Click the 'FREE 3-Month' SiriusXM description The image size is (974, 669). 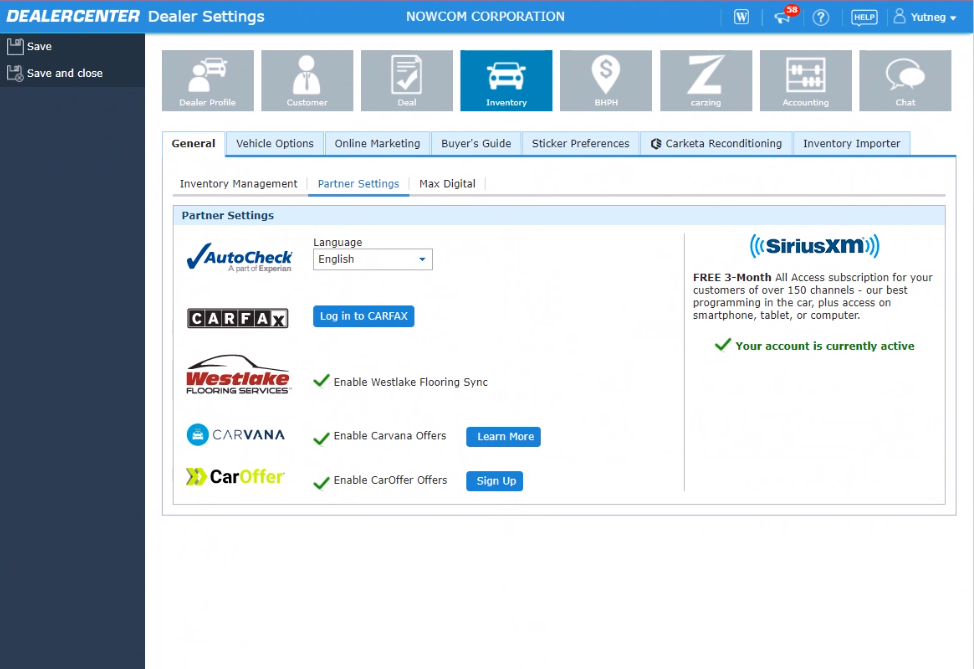[812, 296]
